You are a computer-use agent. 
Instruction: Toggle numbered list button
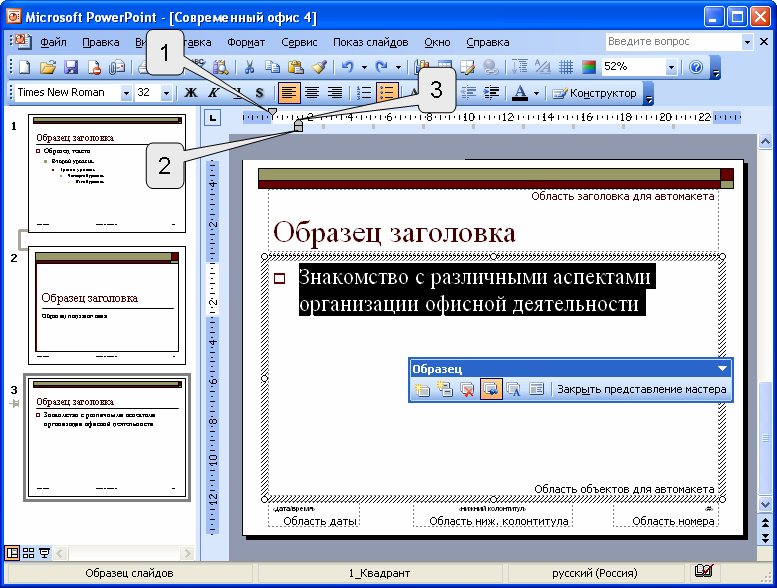click(x=364, y=93)
